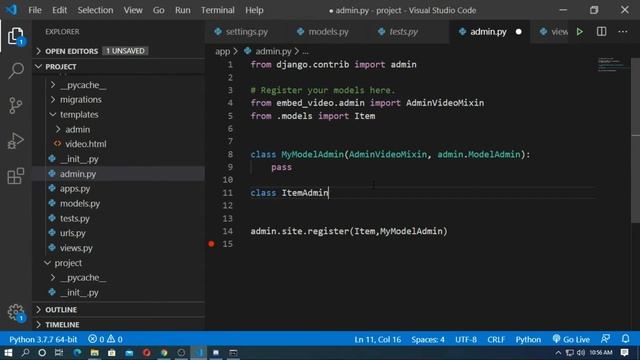The image size is (640, 360).
Task: Switch to the settings.py tab
Action: point(247,32)
